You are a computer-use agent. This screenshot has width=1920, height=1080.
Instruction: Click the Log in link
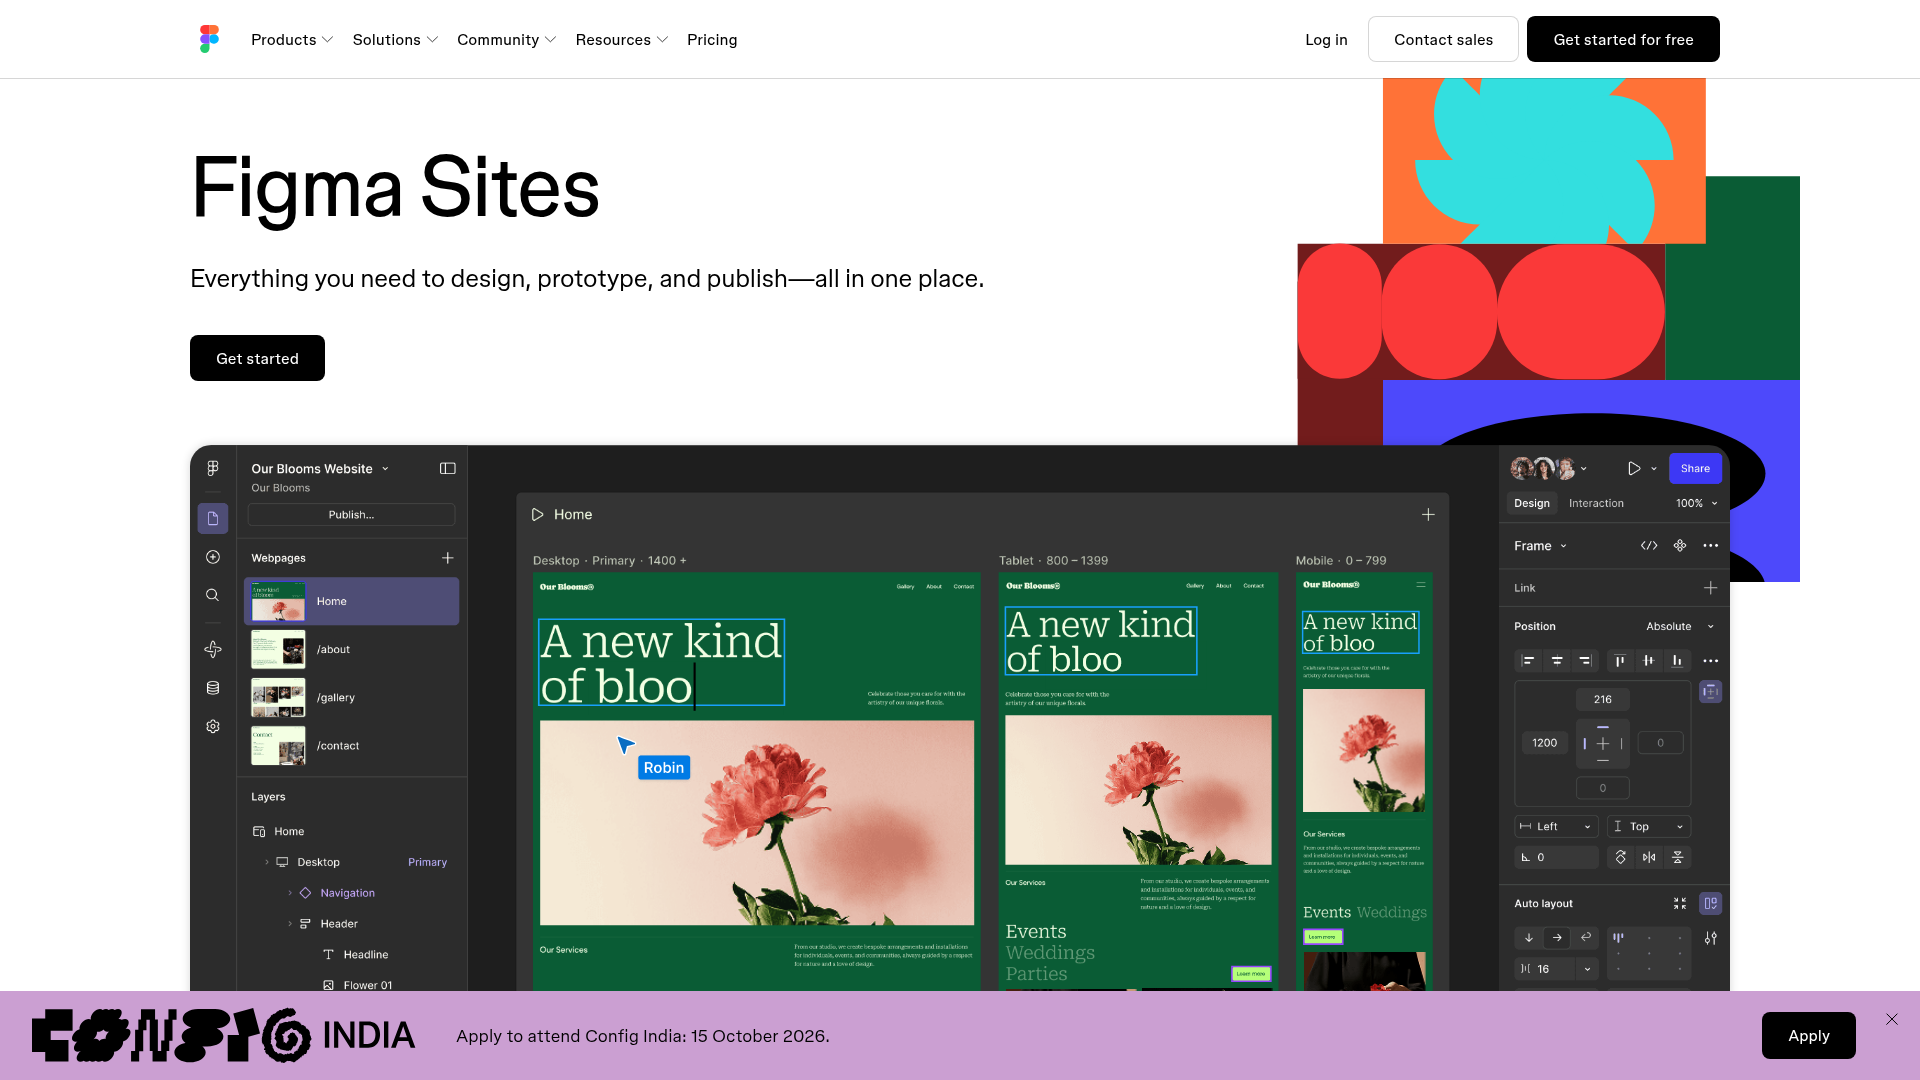click(1326, 39)
